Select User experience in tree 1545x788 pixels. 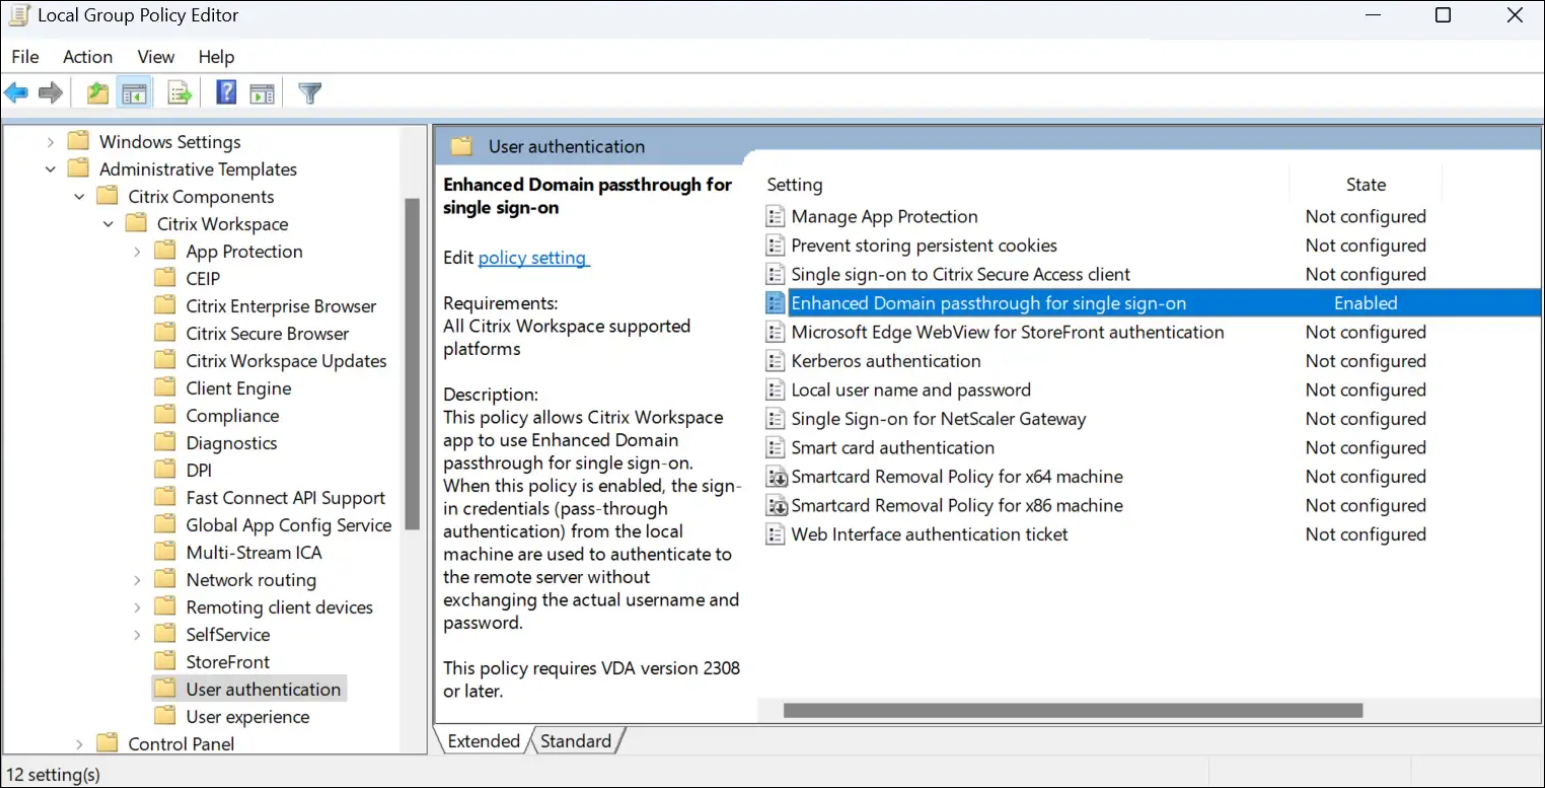[247, 717]
